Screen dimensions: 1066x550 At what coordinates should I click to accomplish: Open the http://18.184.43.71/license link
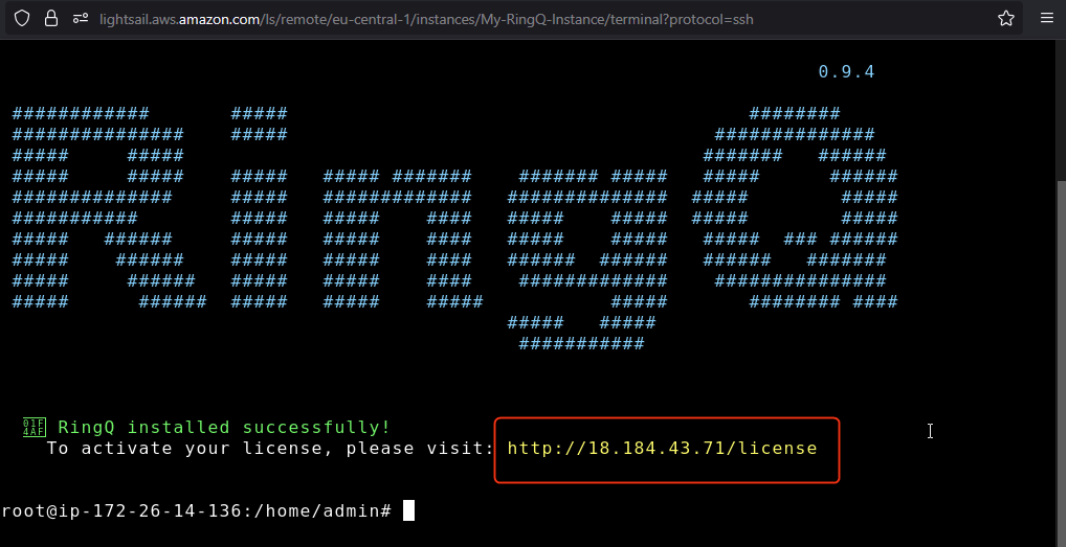[x=662, y=448]
